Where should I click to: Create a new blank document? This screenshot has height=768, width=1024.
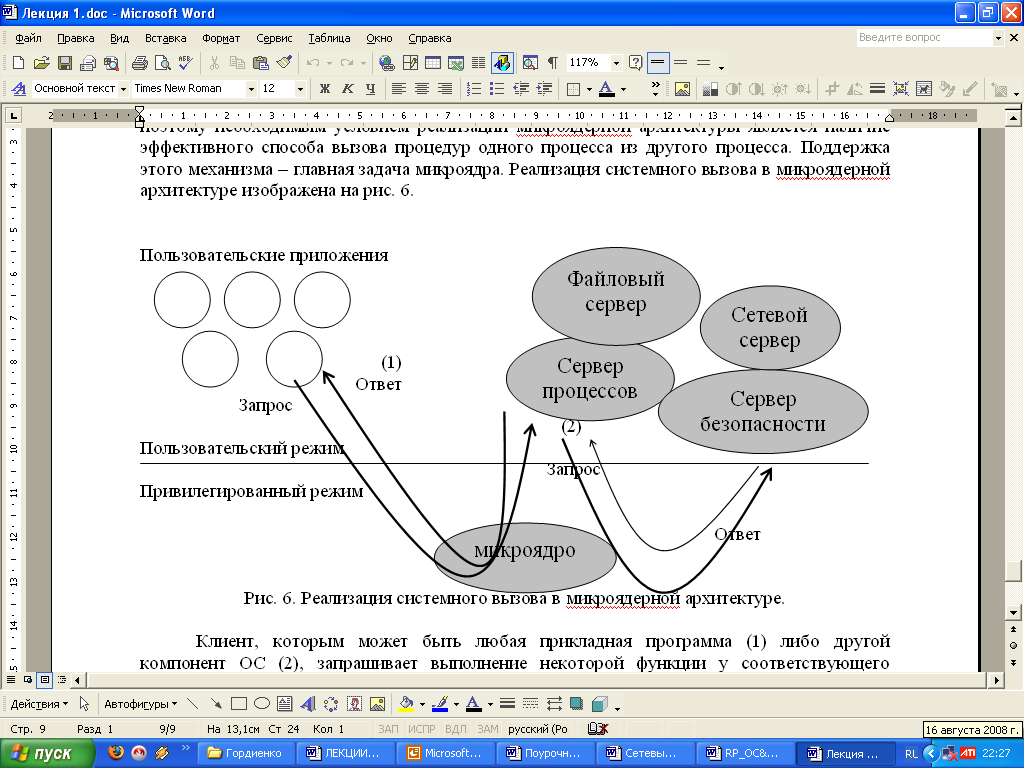click(18, 63)
